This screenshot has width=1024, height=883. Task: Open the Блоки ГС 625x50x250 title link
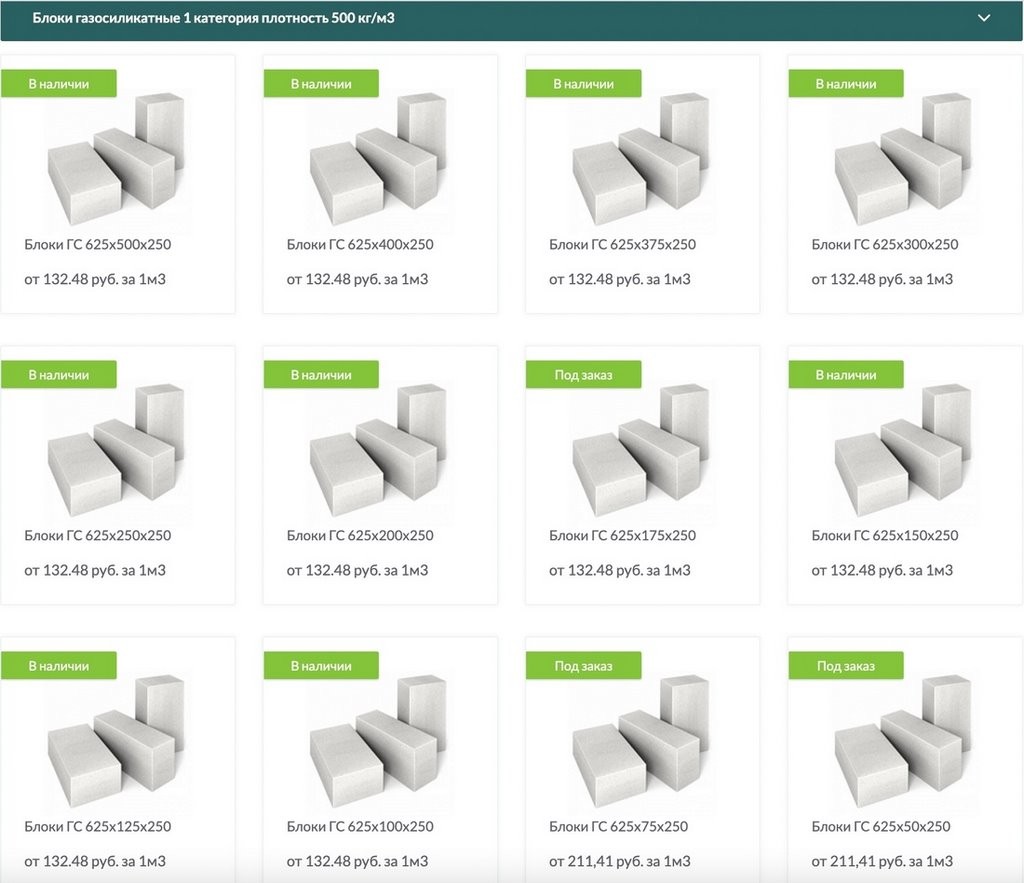coord(880,827)
